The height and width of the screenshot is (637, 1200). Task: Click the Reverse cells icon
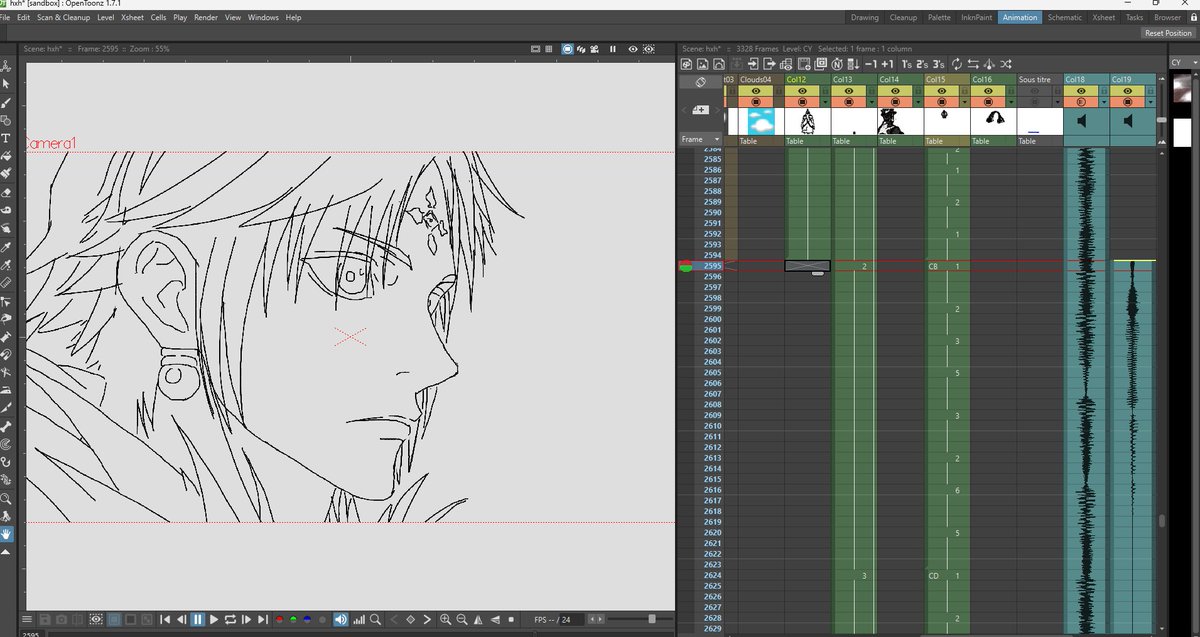point(974,64)
